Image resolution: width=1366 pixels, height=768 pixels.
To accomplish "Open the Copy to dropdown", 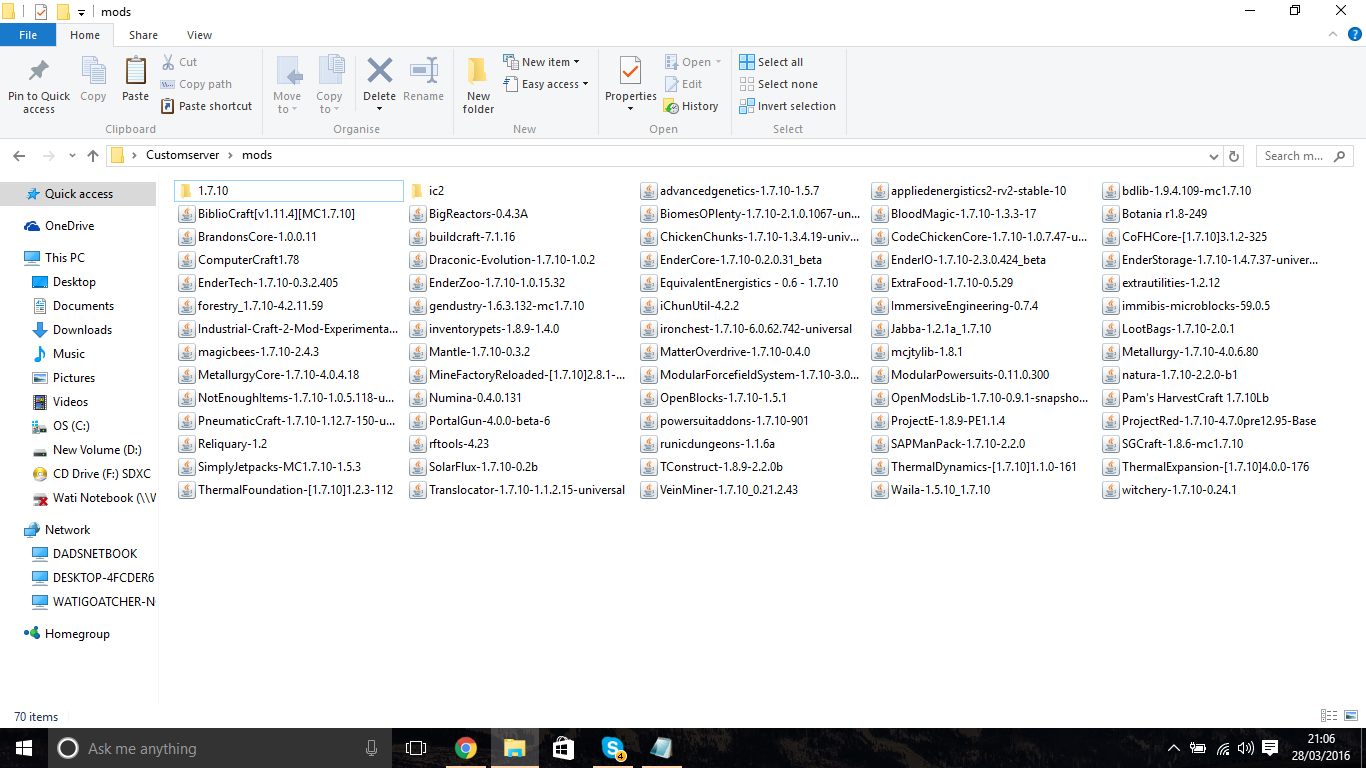I will (329, 86).
